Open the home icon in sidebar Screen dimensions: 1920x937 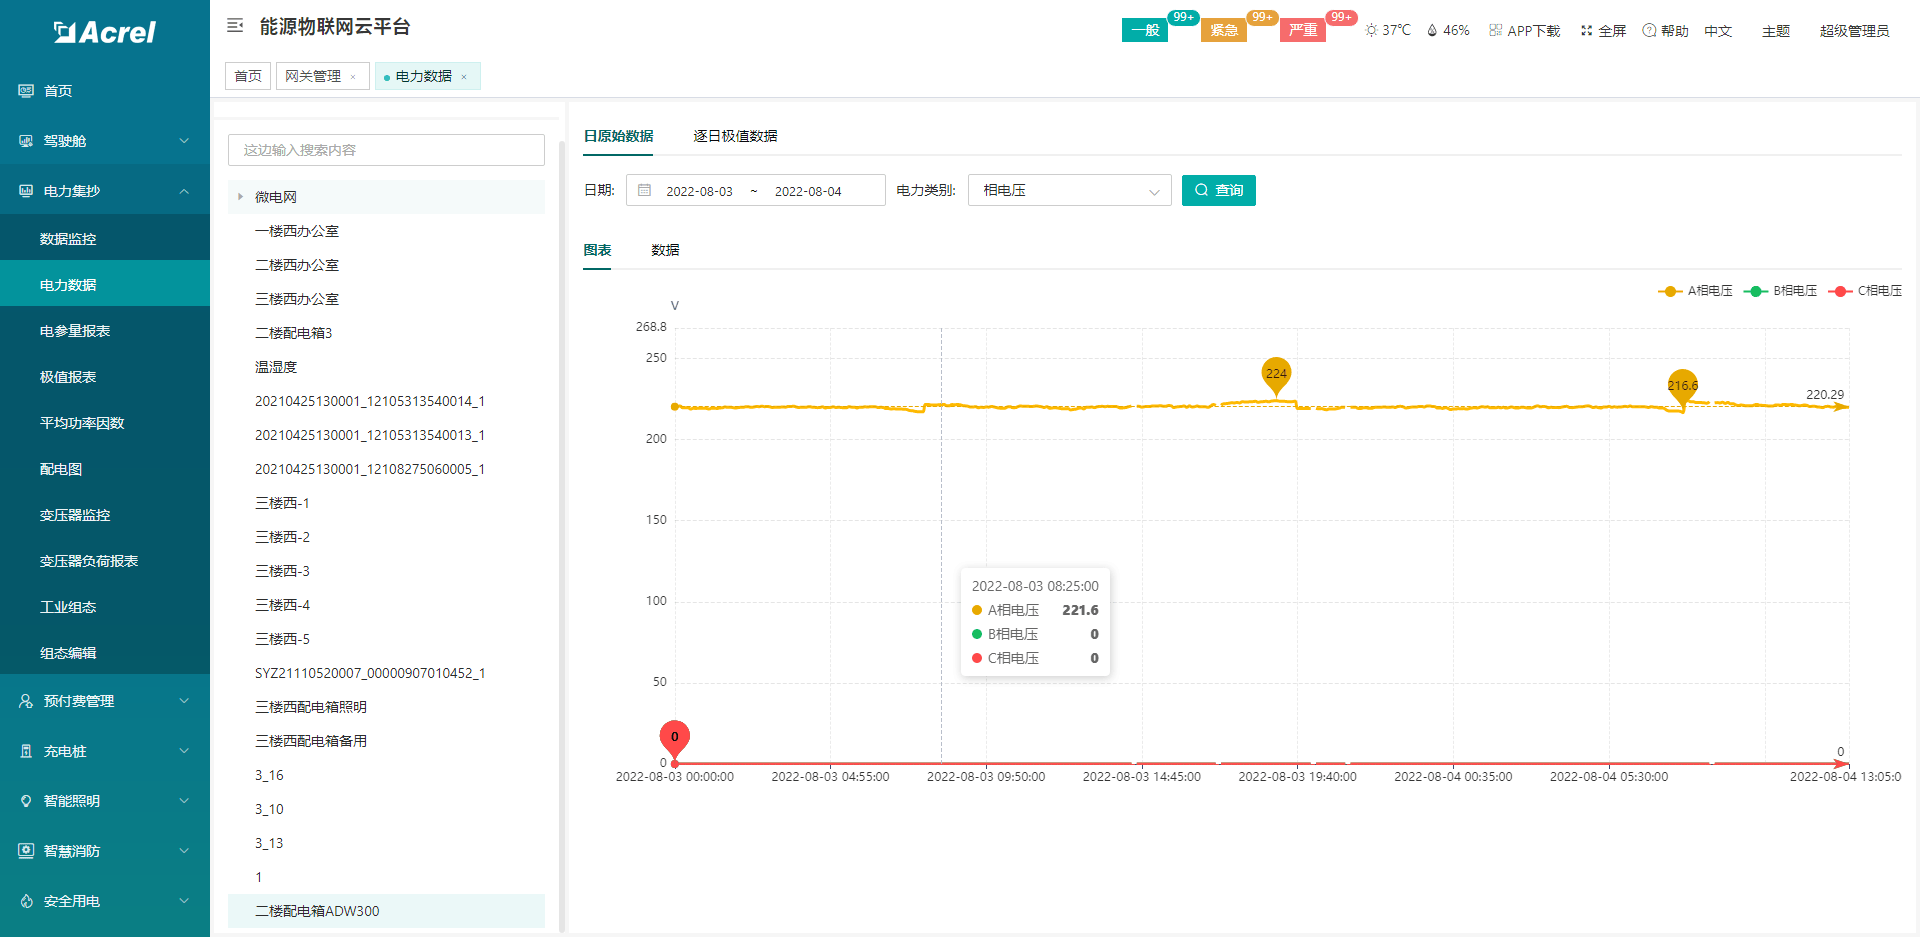click(26, 91)
